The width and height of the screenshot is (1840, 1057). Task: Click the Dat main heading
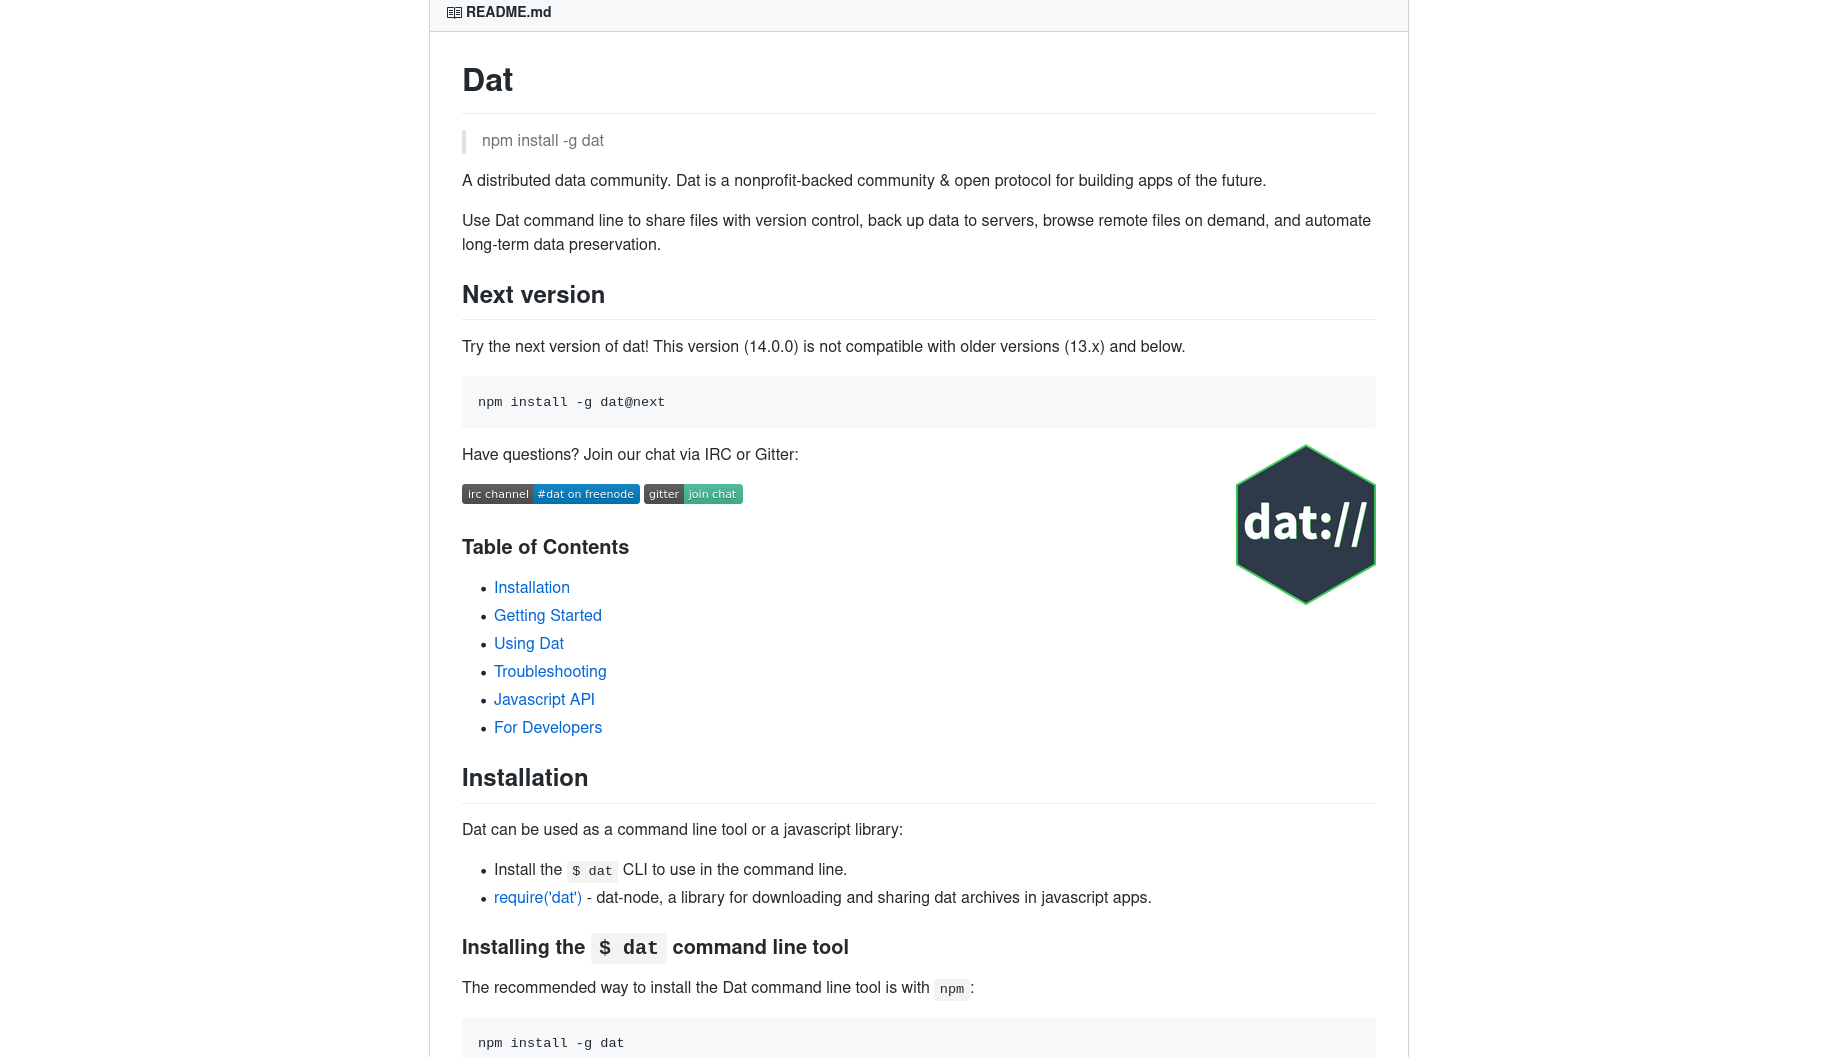pos(488,80)
